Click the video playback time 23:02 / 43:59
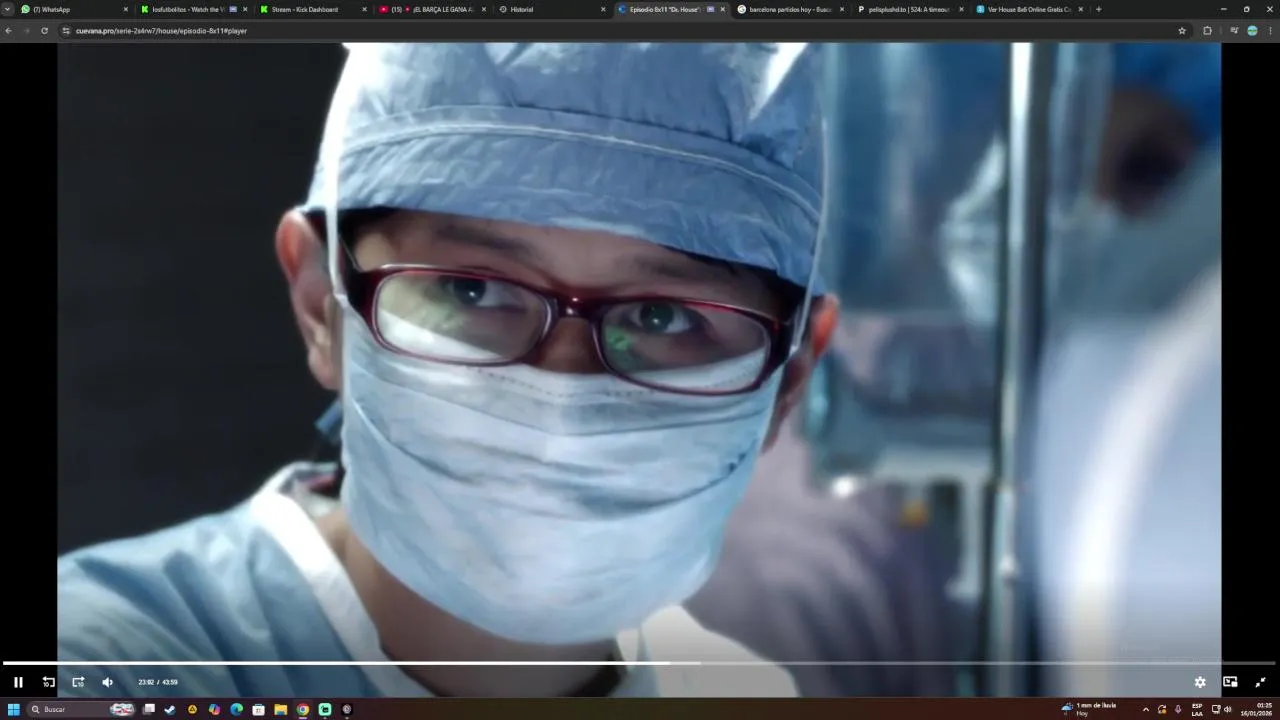The height and width of the screenshot is (720, 1280). pos(158,682)
